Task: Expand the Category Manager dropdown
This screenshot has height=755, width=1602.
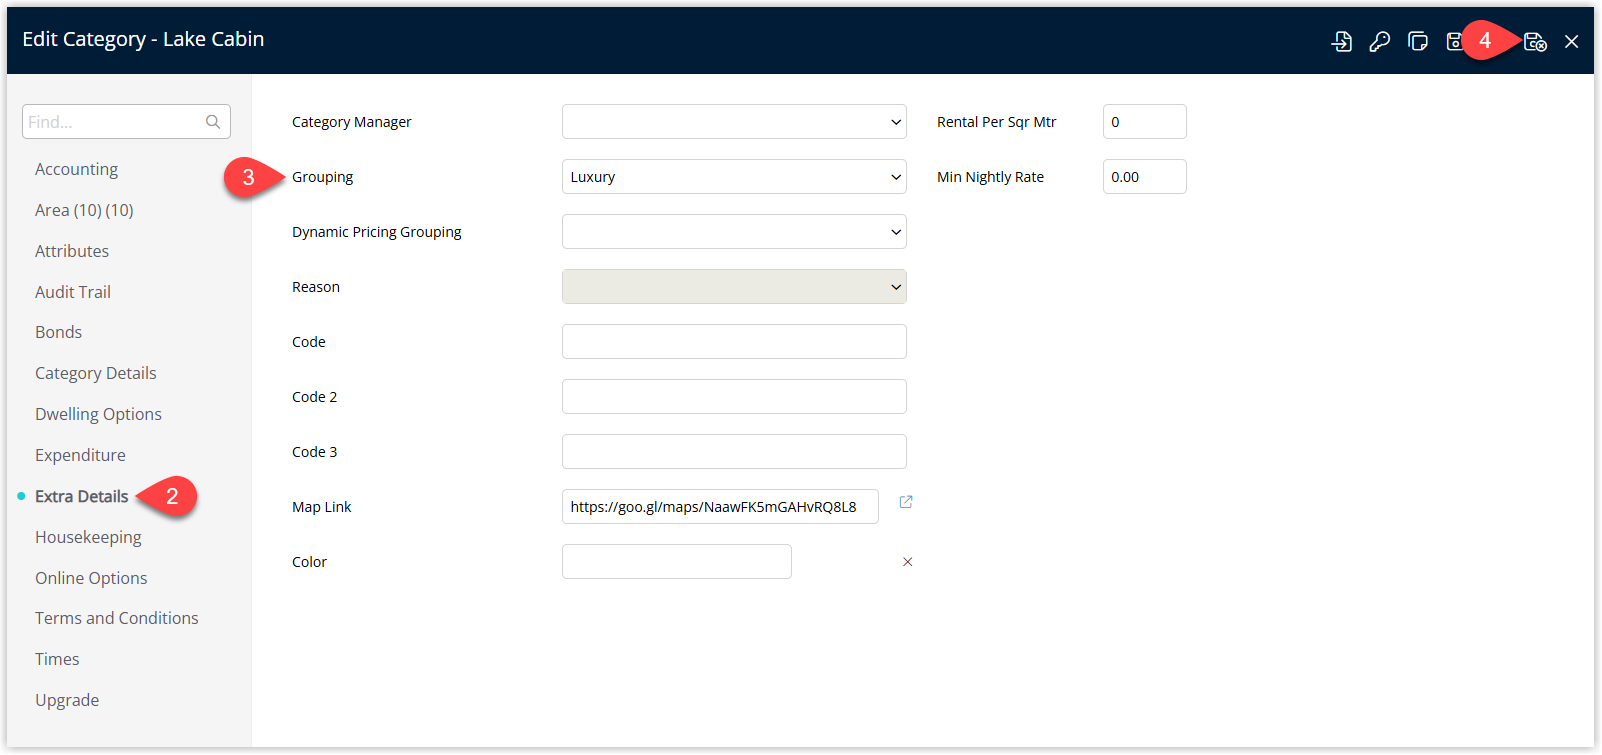Action: coord(734,122)
